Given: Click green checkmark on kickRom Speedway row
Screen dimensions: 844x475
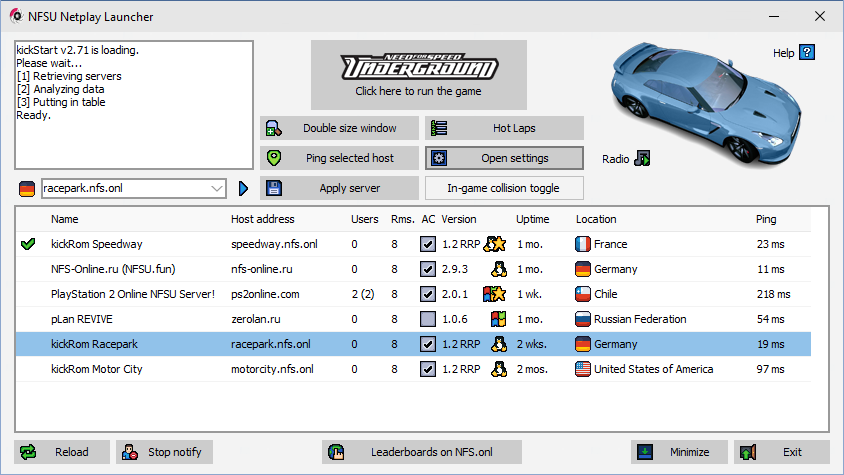Looking at the screenshot, I should point(28,244).
